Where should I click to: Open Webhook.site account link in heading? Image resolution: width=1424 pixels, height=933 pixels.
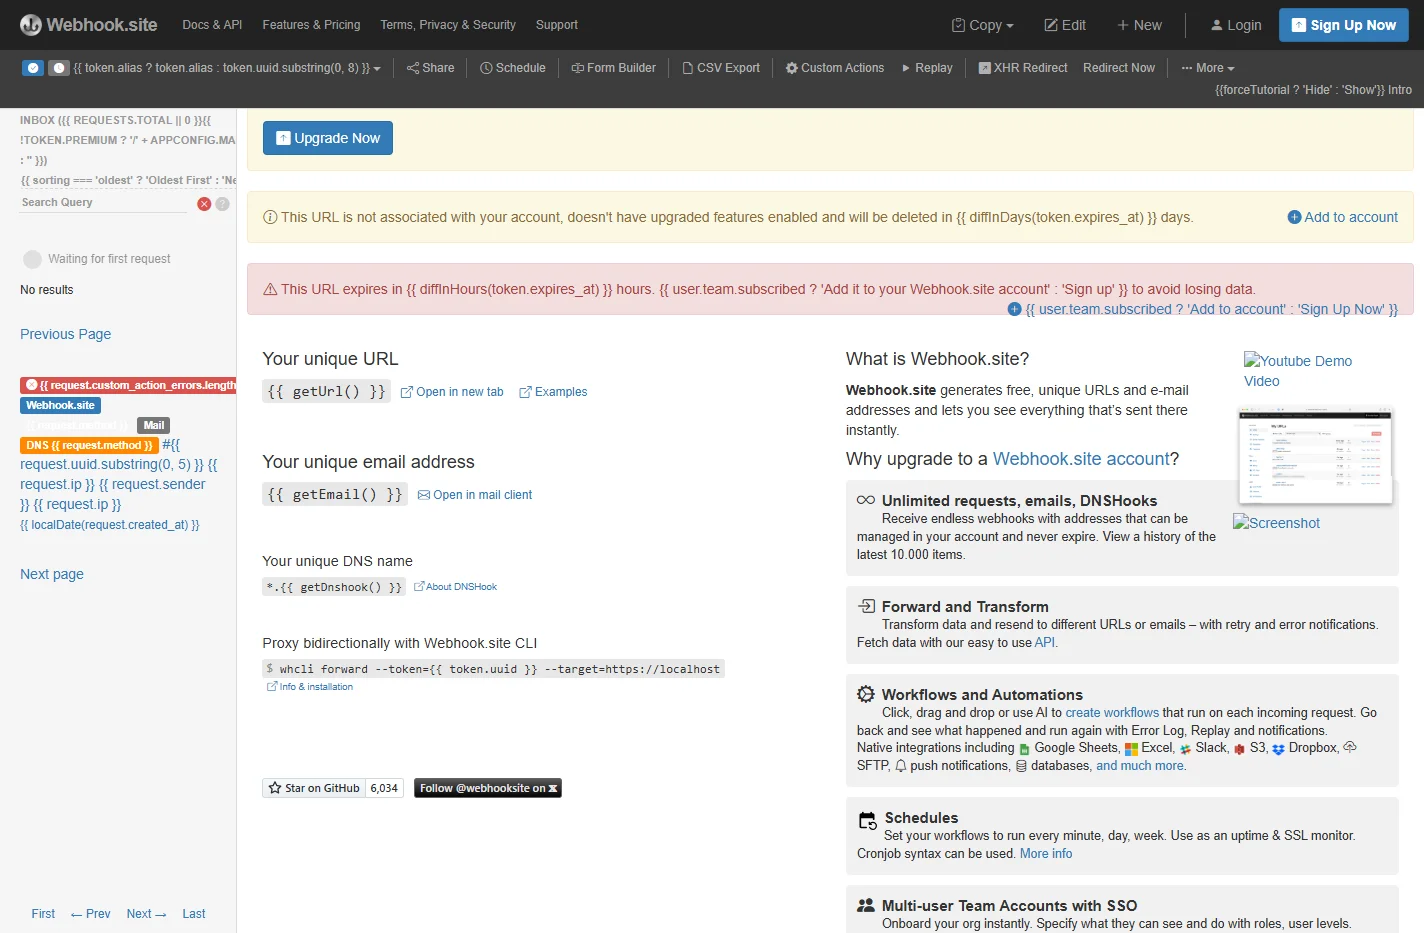tap(1081, 459)
